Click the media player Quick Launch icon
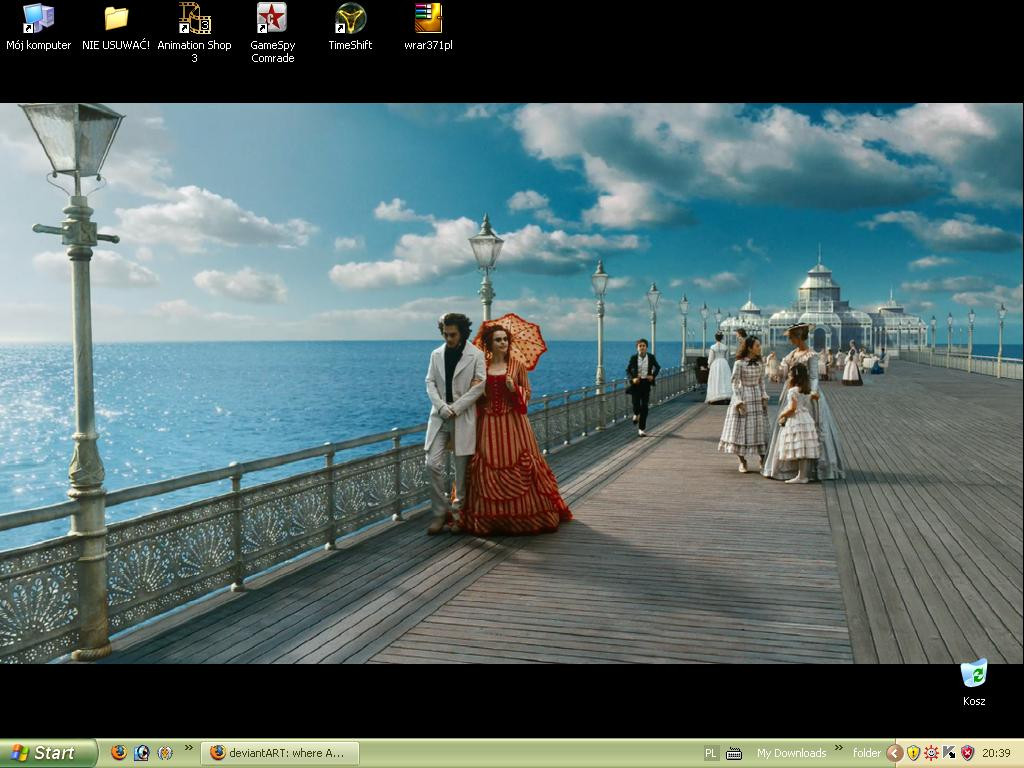The image size is (1024, 768). point(142,752)
